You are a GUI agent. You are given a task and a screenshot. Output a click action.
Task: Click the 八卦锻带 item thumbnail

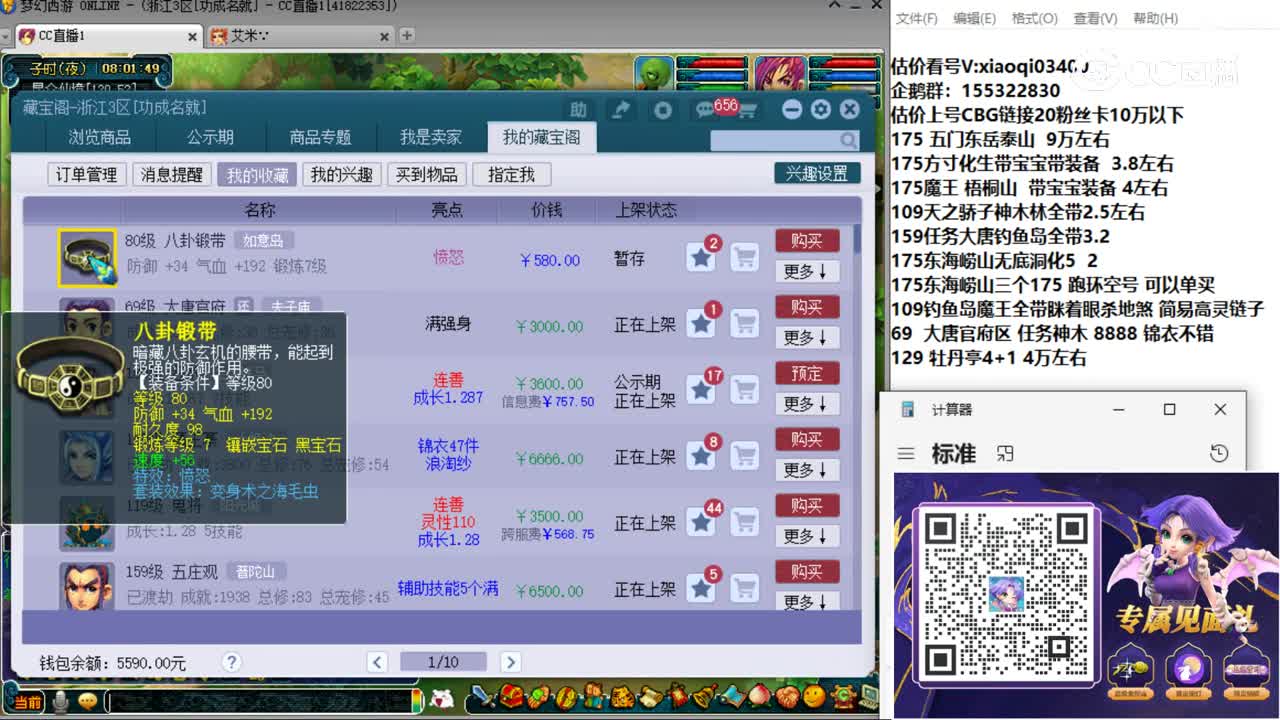pyautogui.click(x=87, y=258)
